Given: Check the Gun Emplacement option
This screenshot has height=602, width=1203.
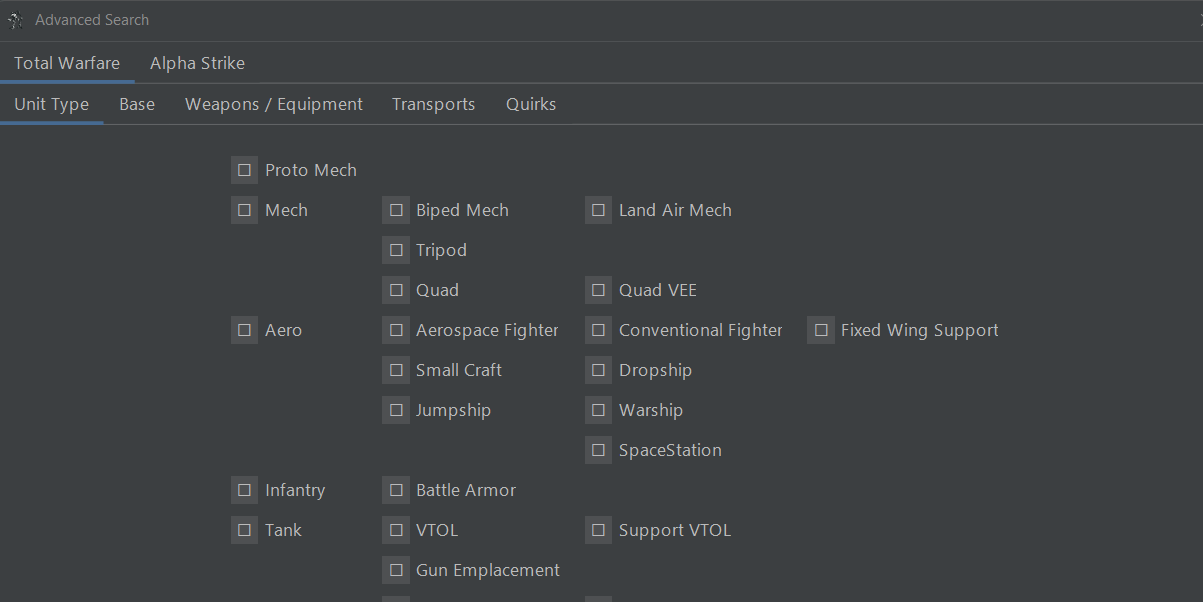Looking at the screenshot, I should (396, 570).
